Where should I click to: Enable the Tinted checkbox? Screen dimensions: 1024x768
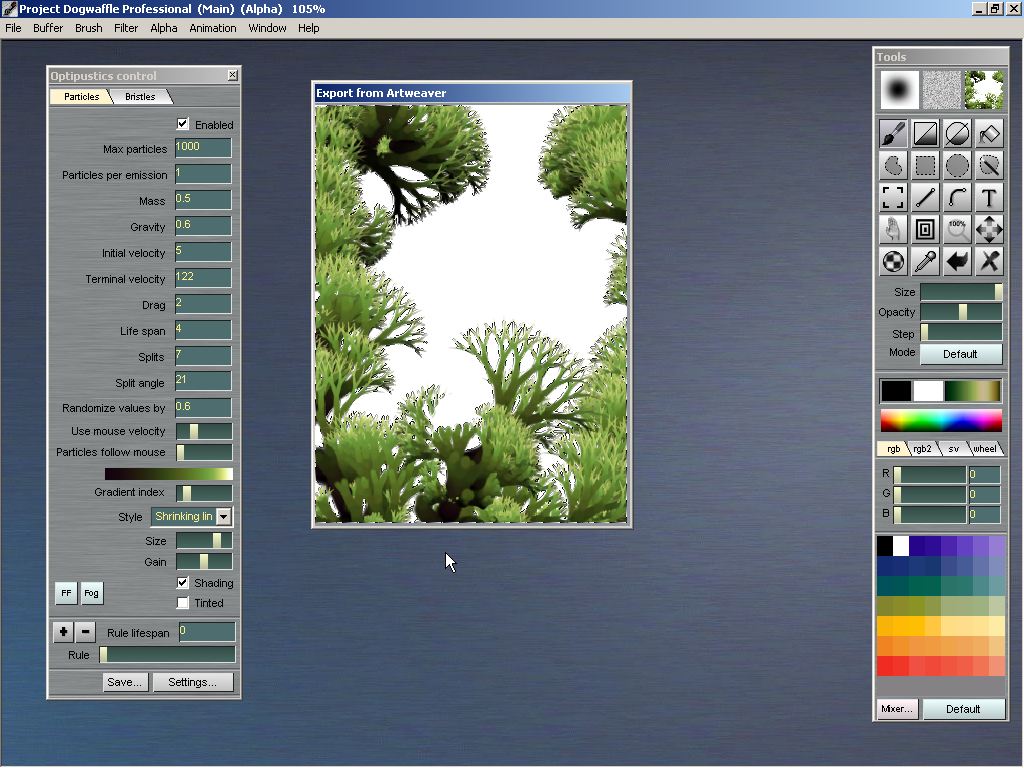point(183,603)
